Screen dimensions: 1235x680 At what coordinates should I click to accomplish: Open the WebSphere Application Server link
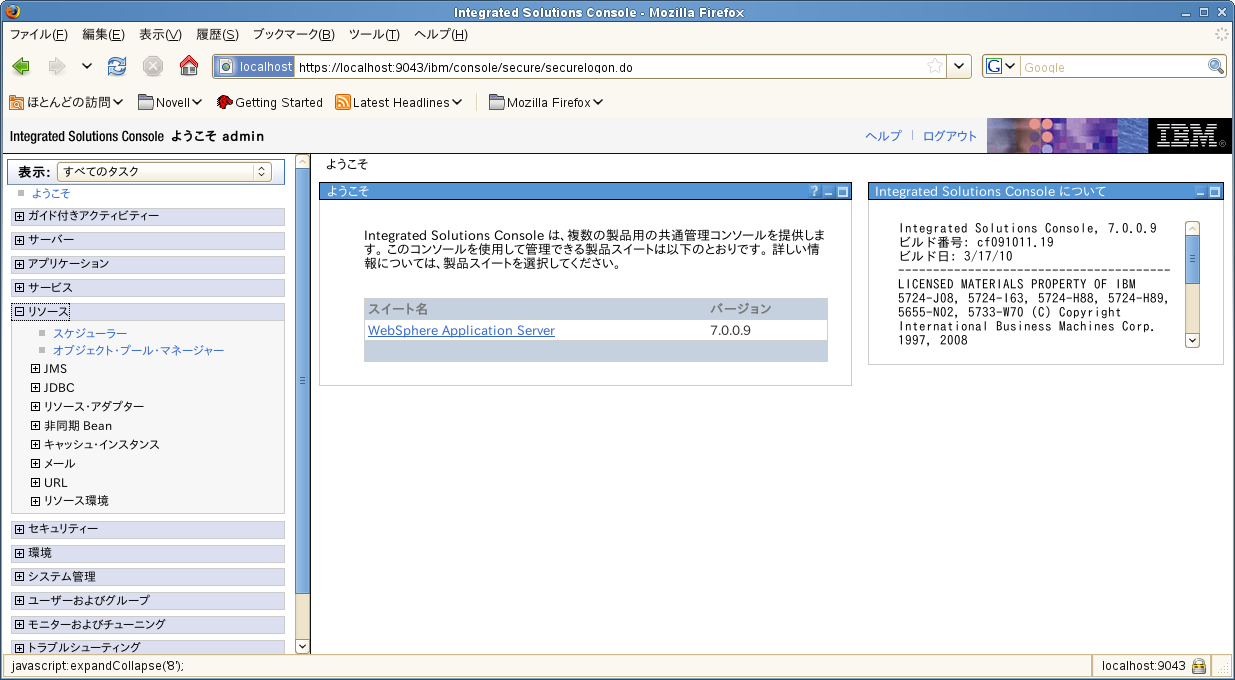[461, 331]
